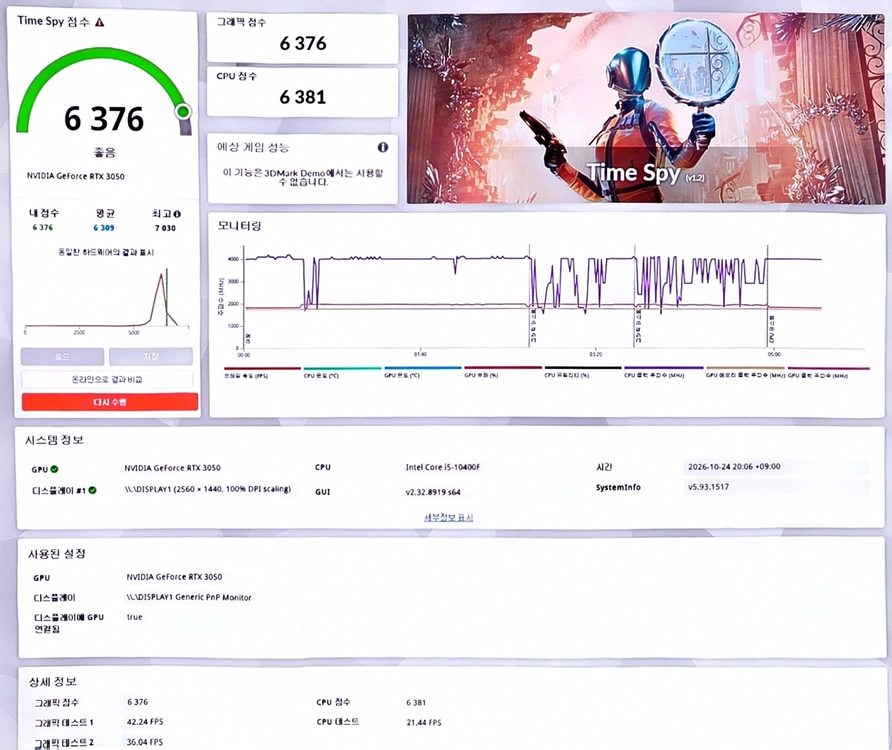Select the average score 6 309
892x750 pixels.
click(104, 228)
